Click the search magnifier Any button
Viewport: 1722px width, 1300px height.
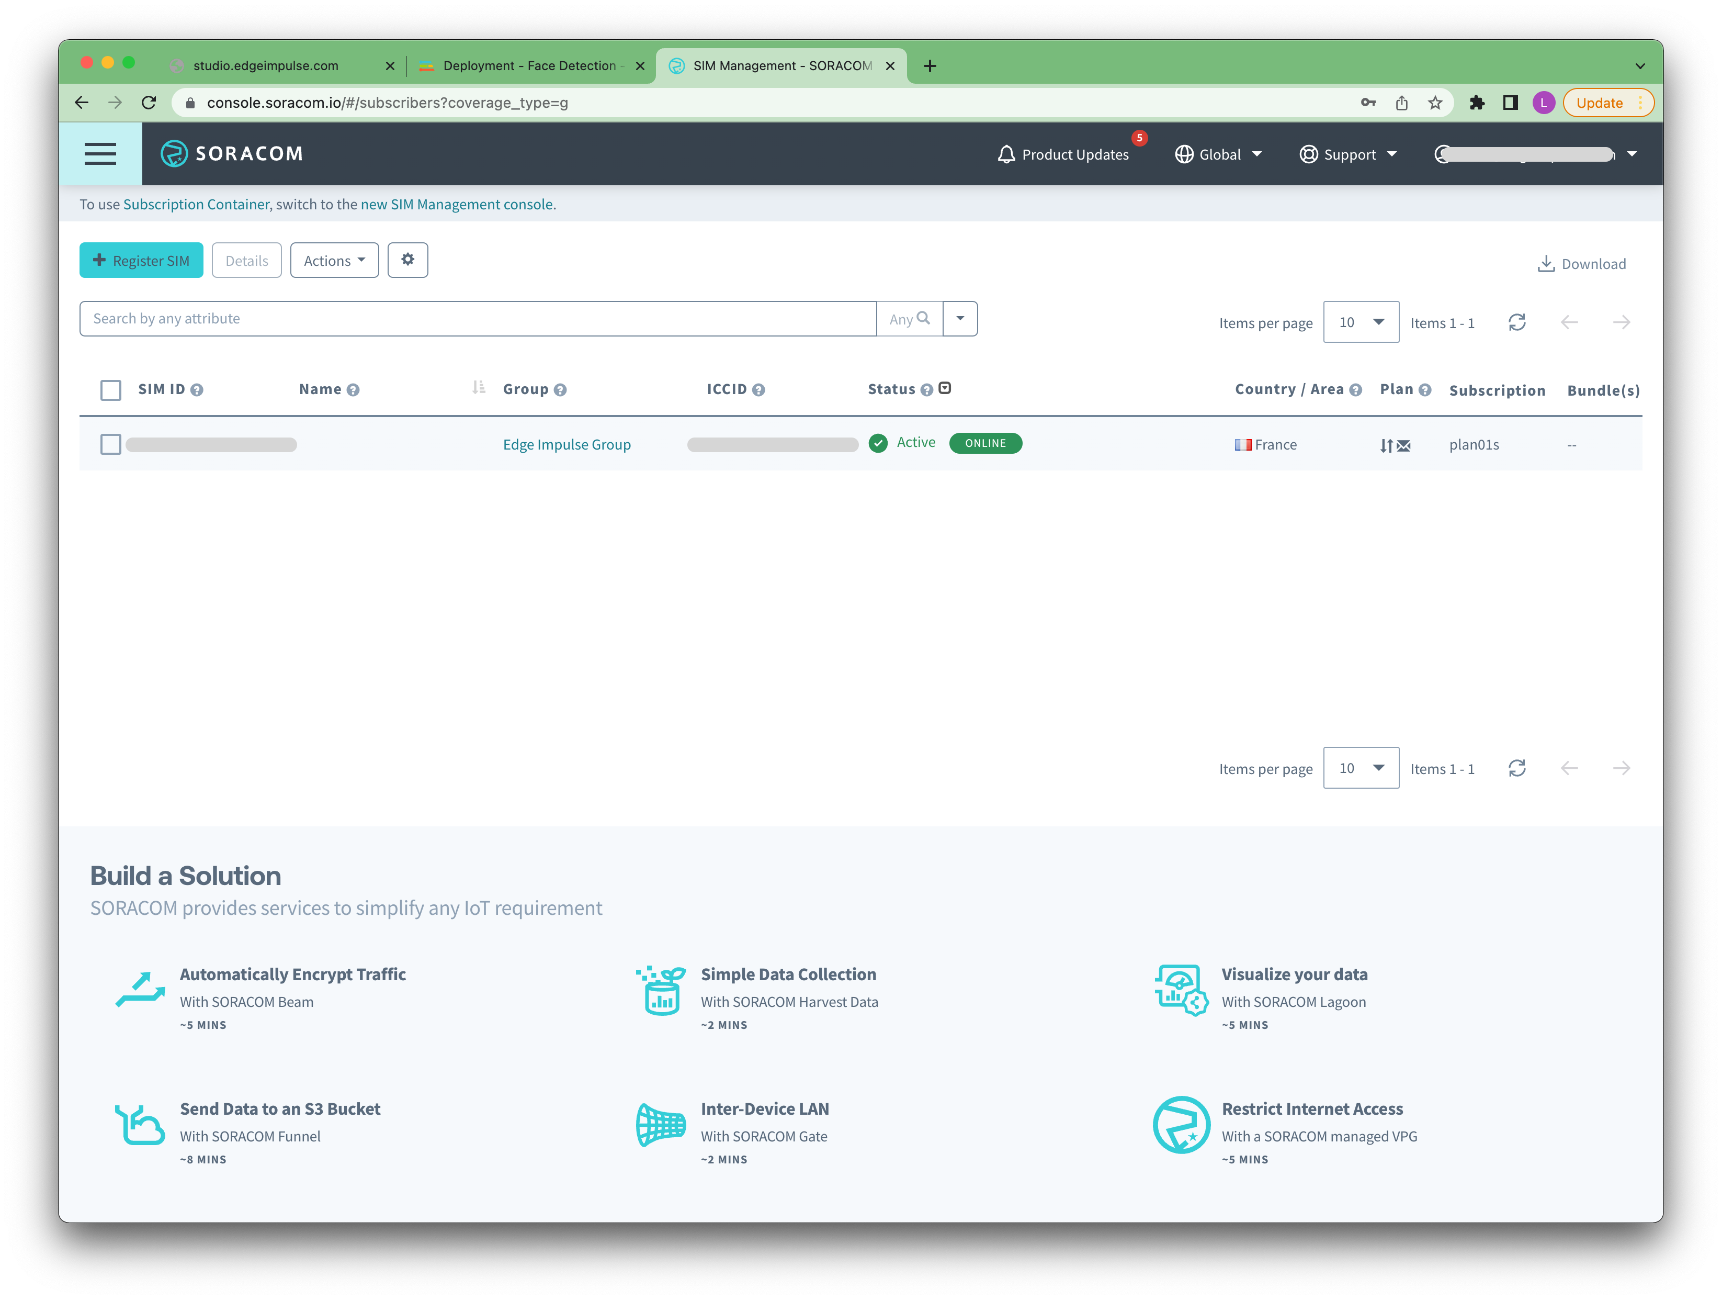click(x=909, y=319)
